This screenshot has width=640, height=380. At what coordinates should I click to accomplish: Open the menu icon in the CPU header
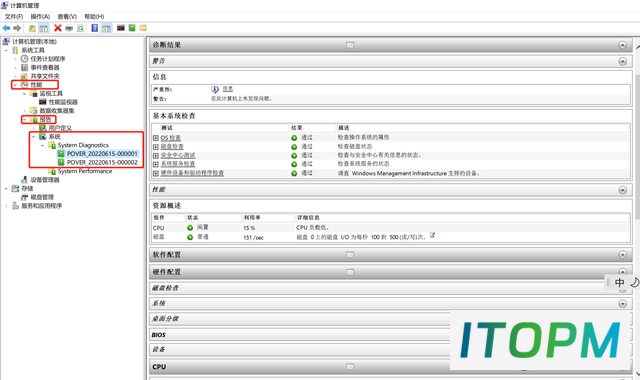pos(350,367)
